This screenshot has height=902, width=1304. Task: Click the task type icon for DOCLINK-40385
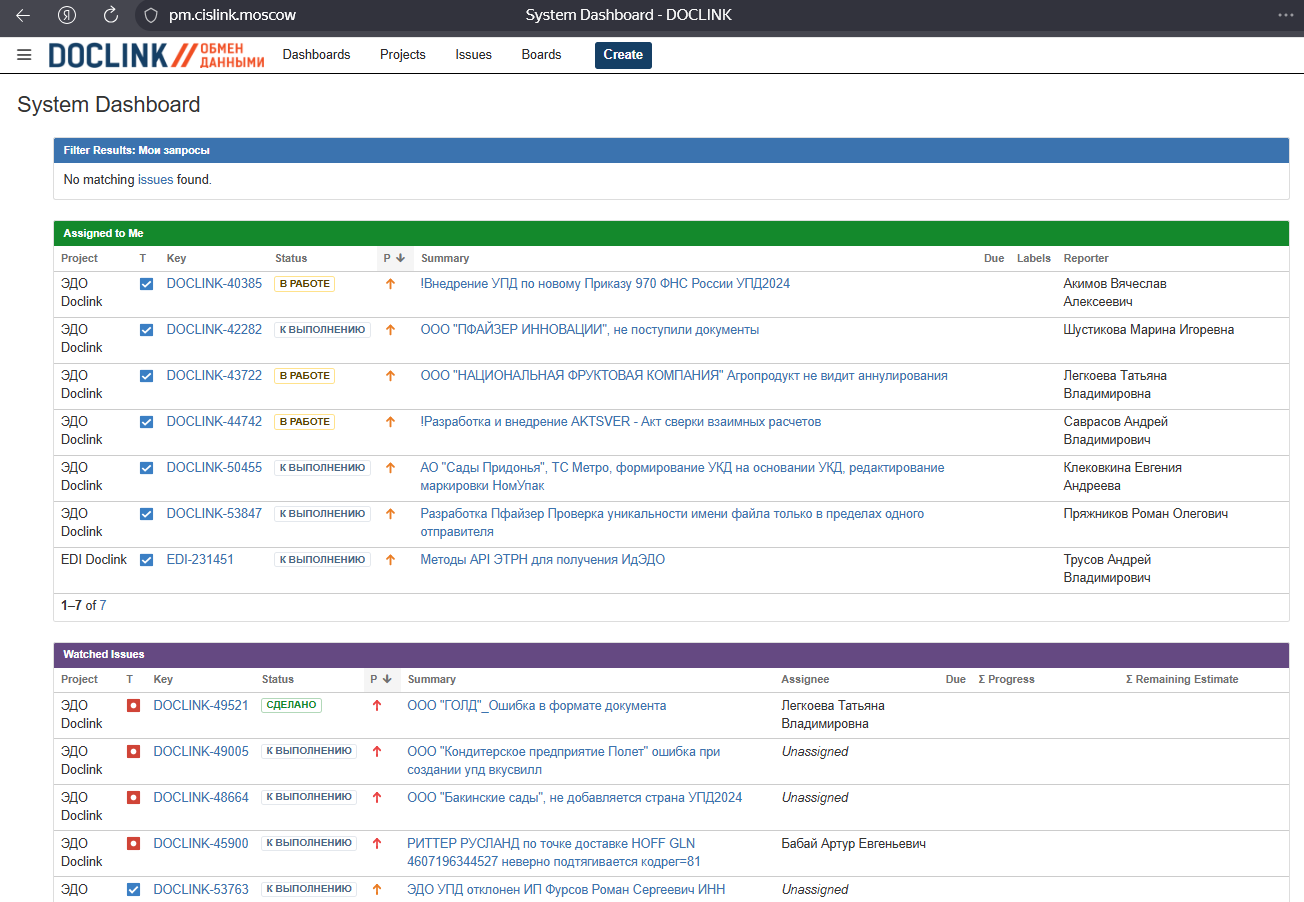pos(147,284)
